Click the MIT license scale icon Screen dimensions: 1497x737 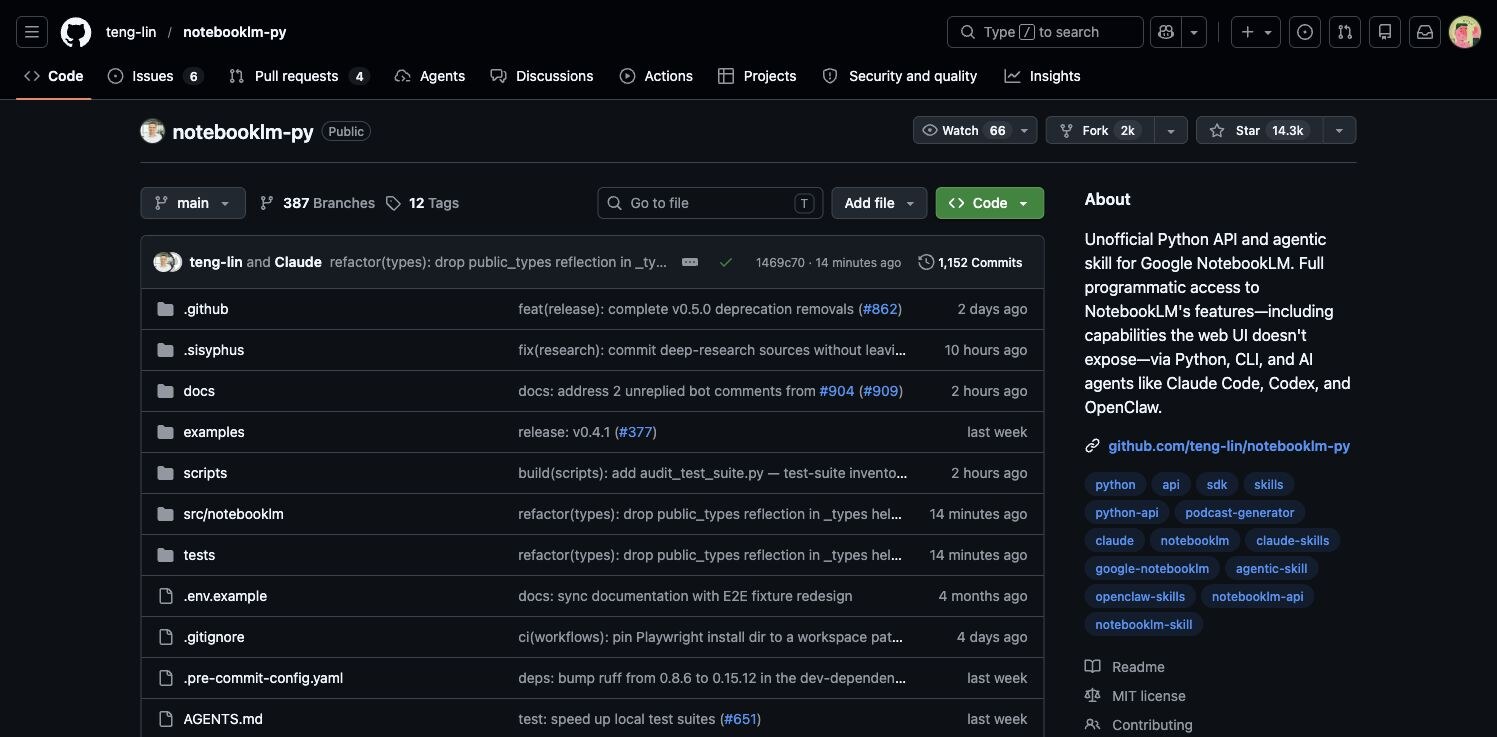click(1093, 696)
